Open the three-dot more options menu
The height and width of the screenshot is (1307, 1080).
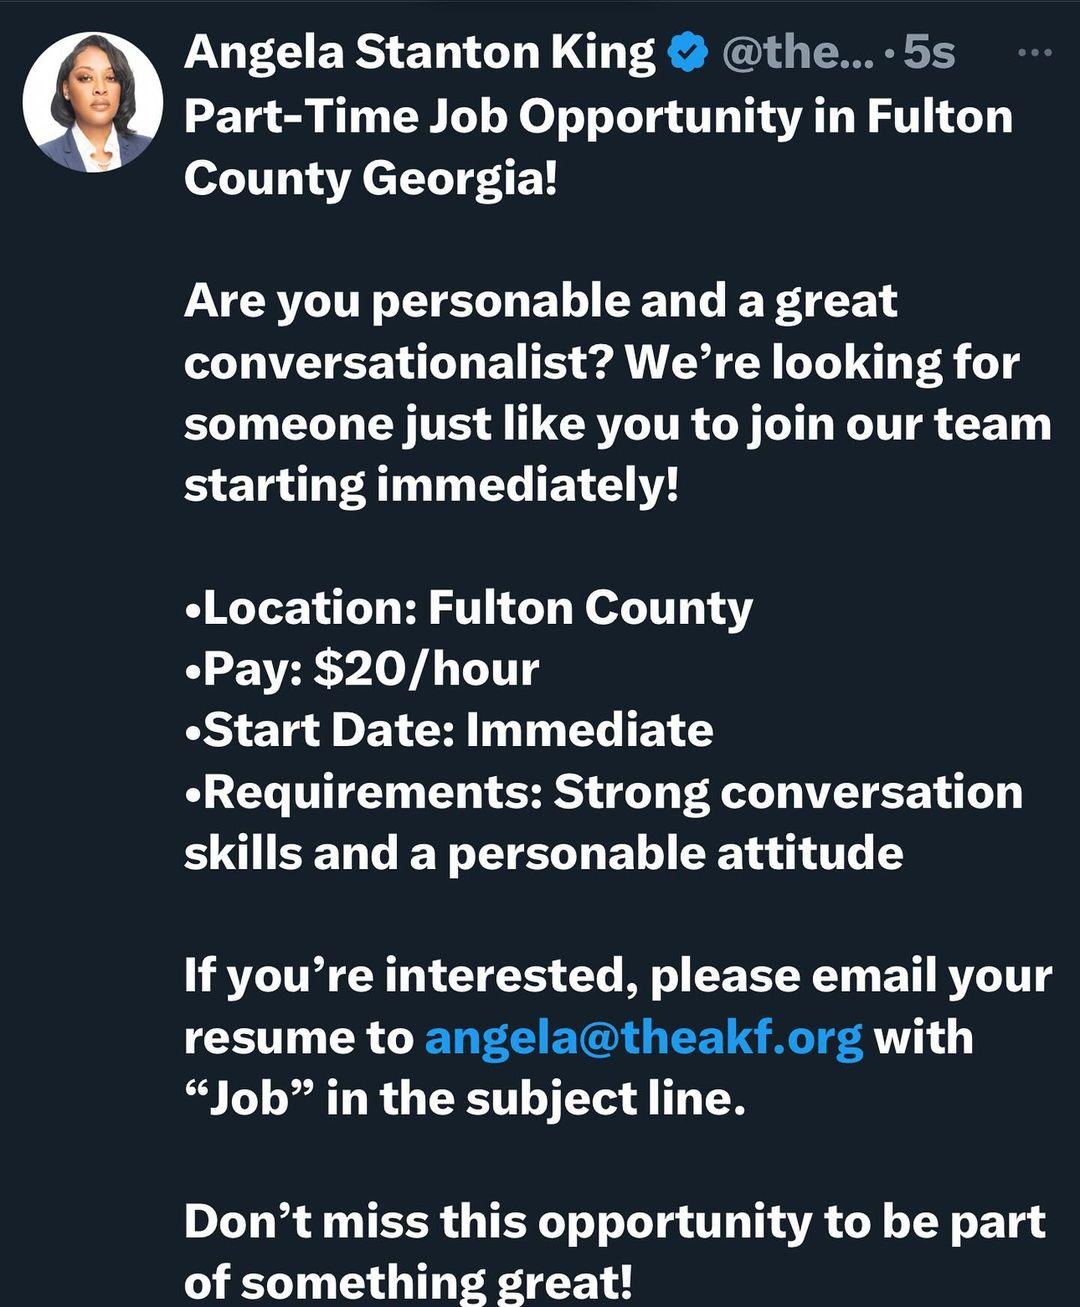pos(1034,52)
